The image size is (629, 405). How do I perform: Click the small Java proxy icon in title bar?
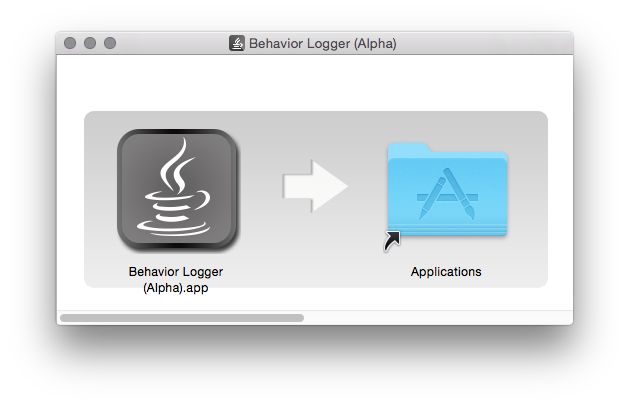click(x=237, y=43)
